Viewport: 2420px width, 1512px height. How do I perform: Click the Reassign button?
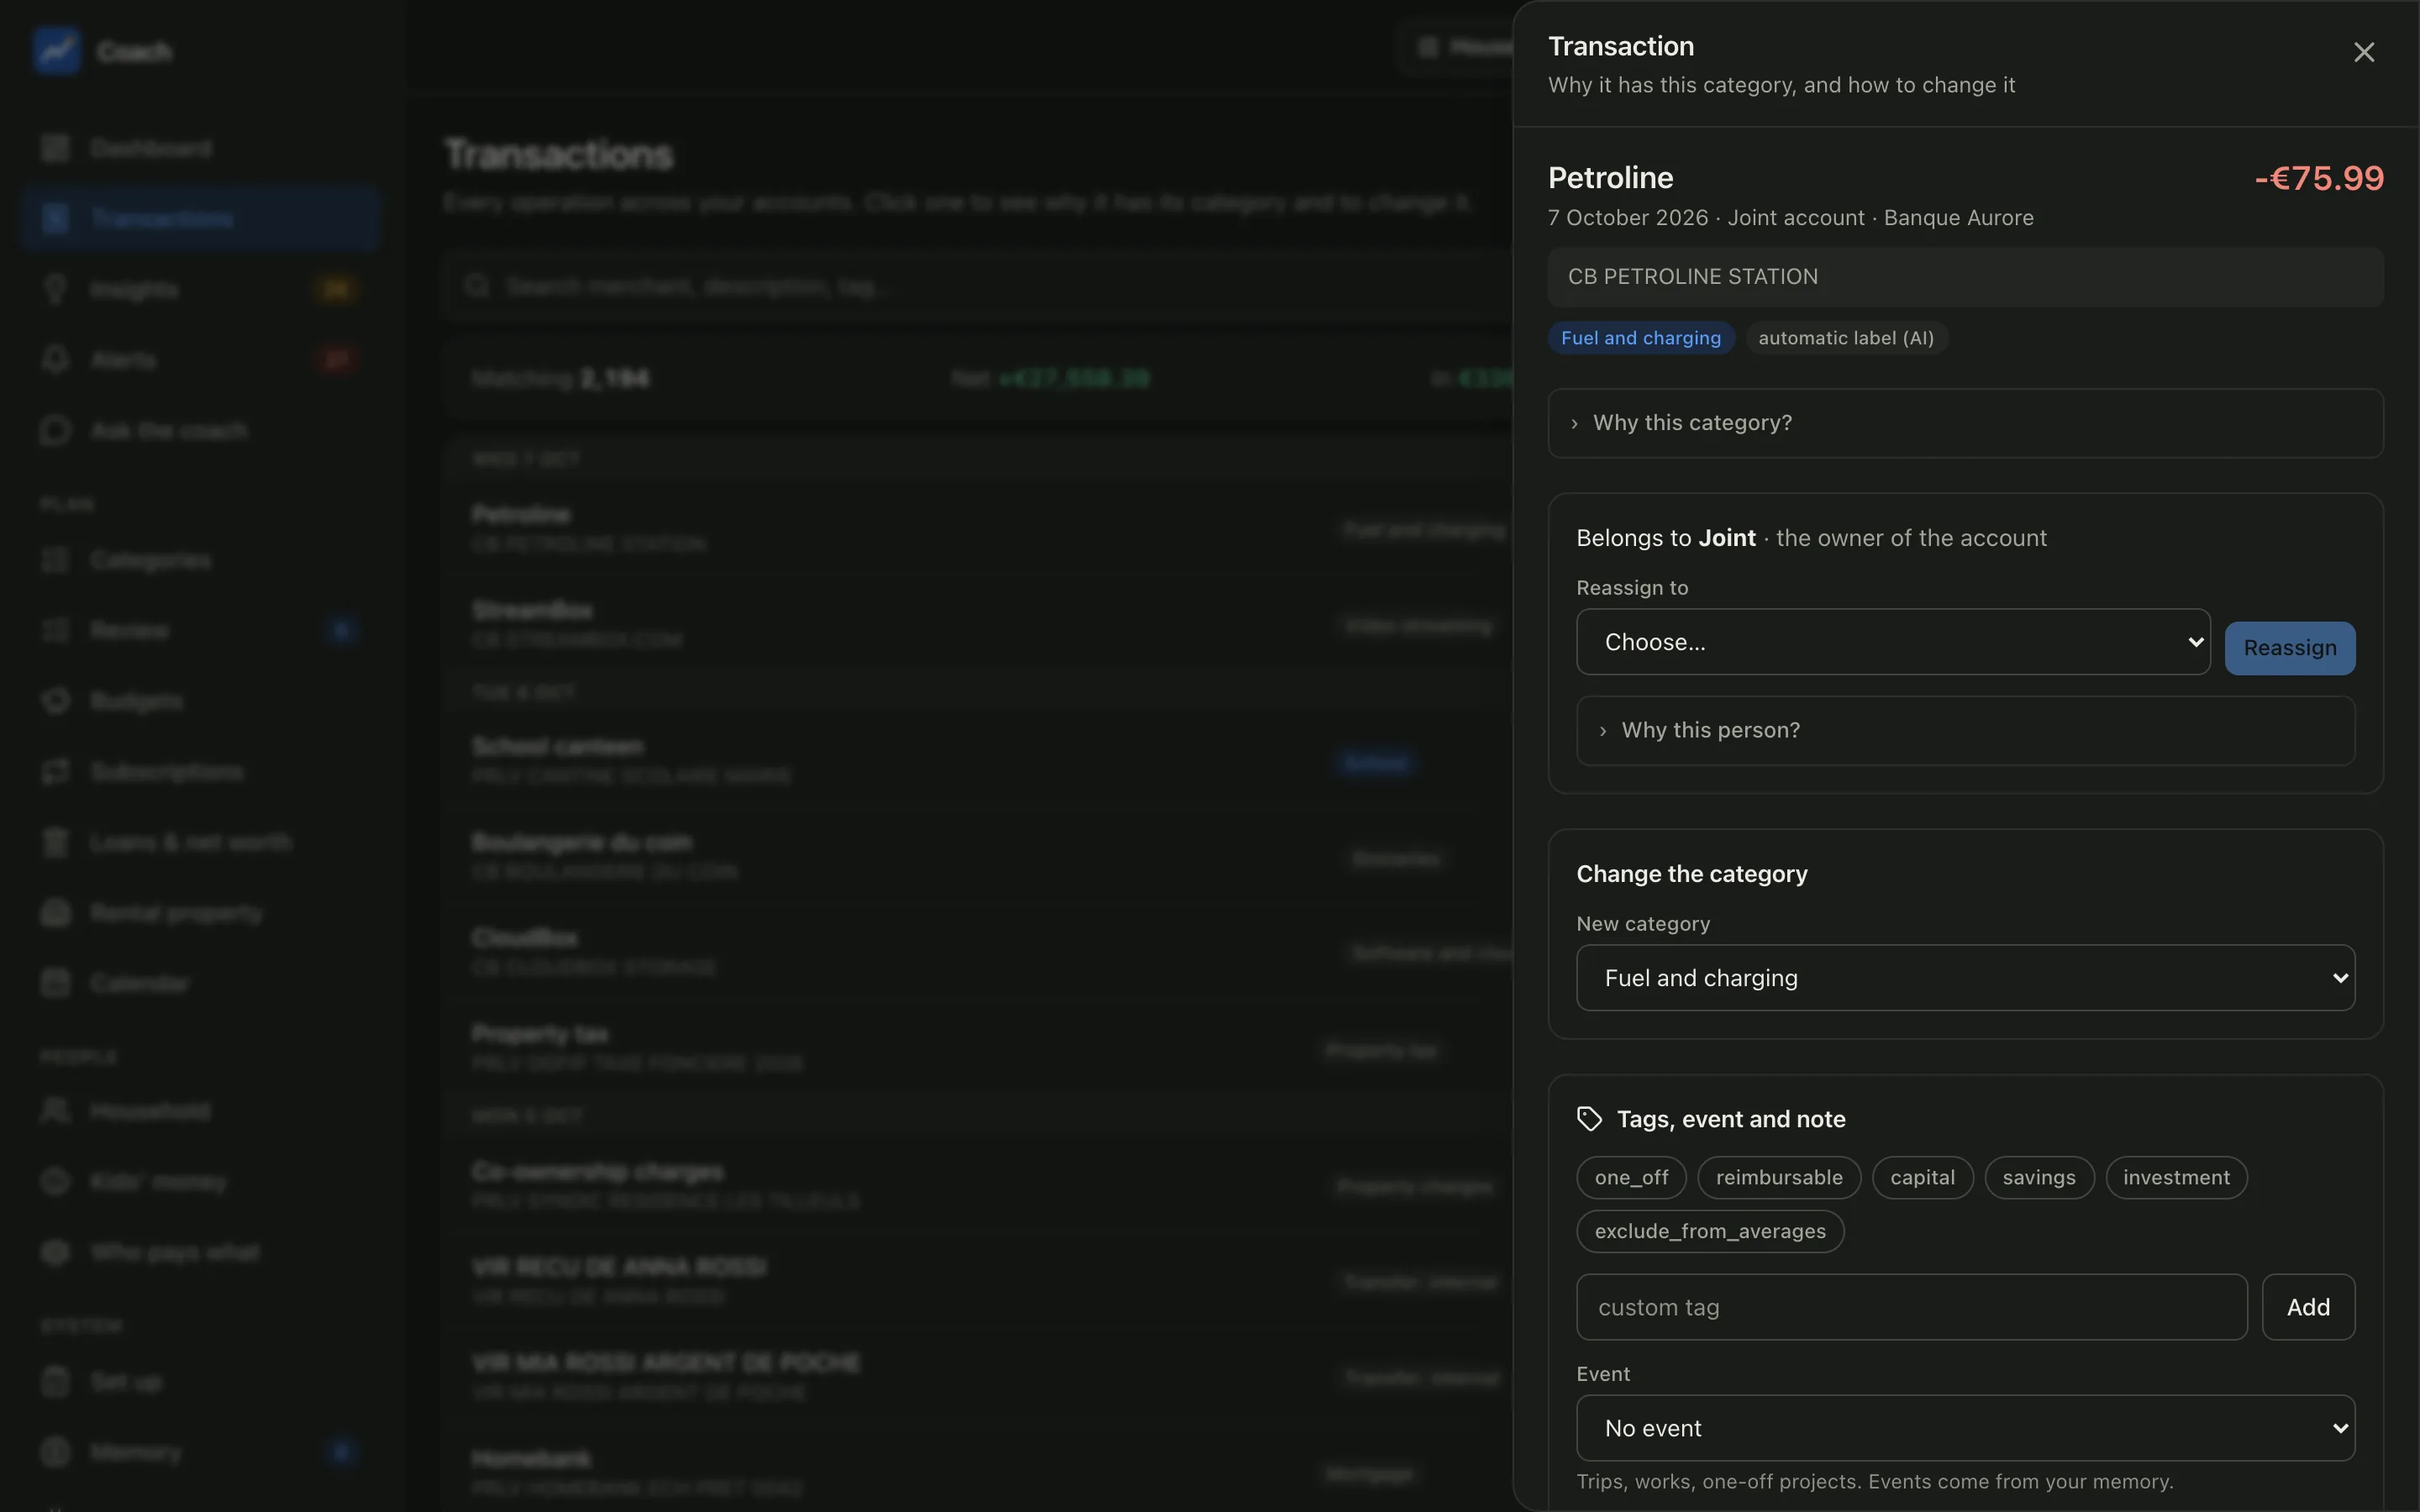[2289, 648]
